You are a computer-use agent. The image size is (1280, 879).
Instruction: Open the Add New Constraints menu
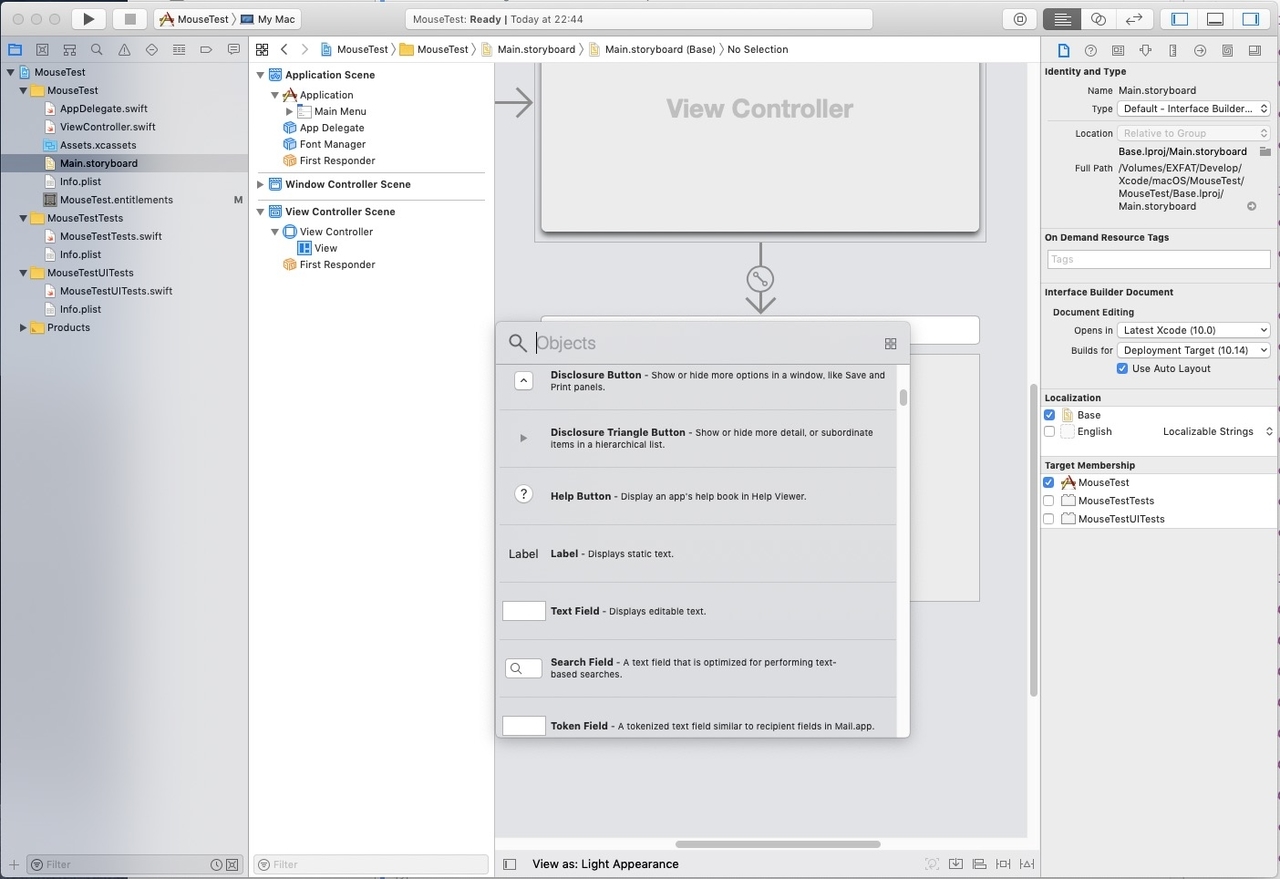pyautogui.click(x=1003, y=864)
